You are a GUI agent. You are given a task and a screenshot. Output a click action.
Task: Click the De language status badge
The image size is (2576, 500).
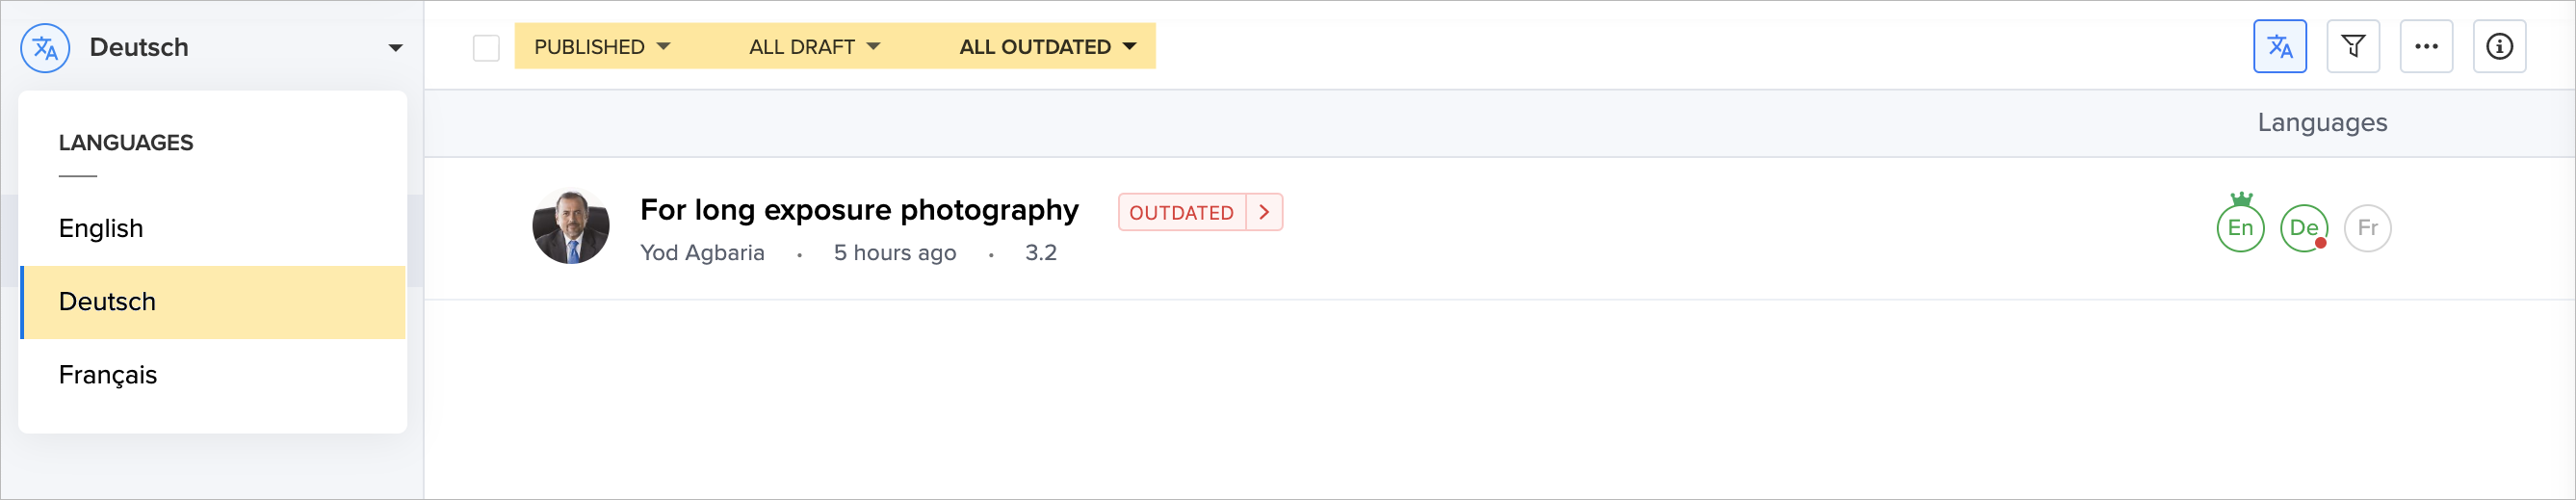pyautogui.click(x=2303, y=229)
